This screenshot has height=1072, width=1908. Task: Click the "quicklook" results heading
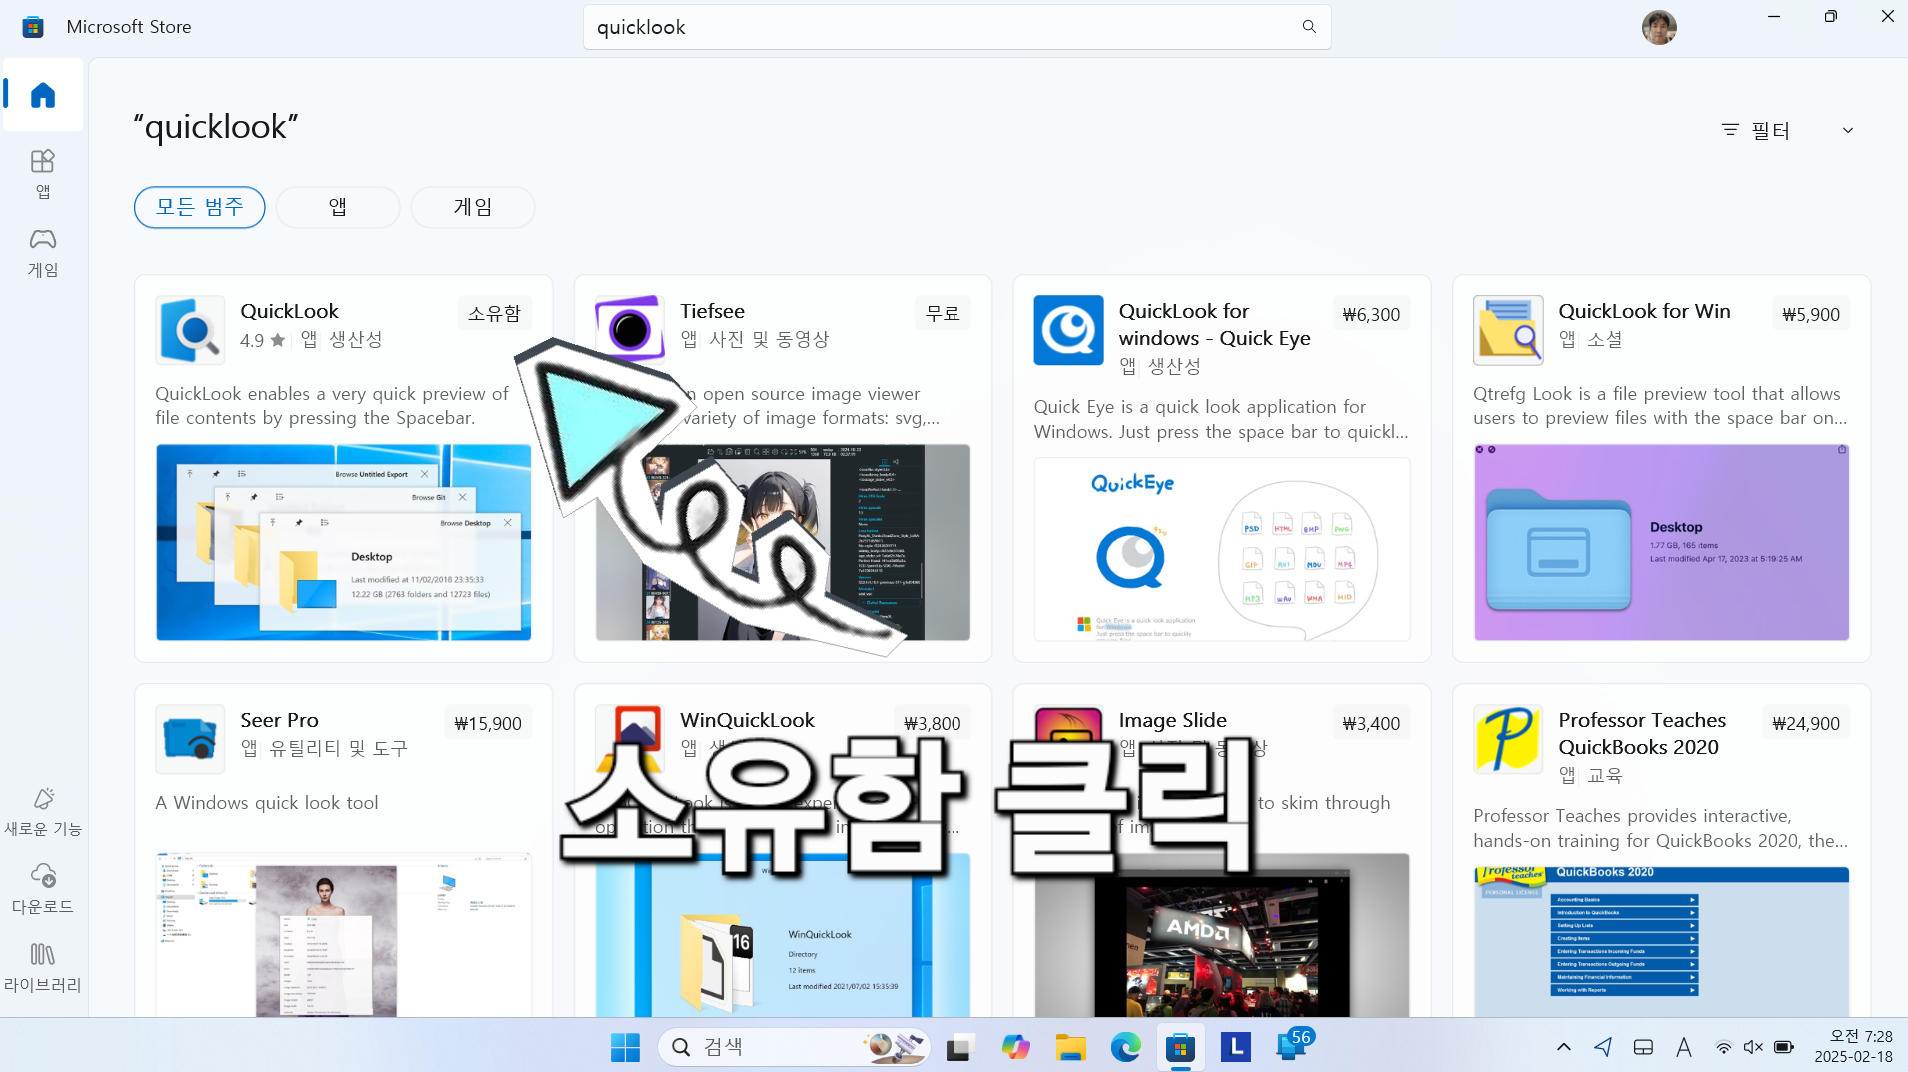tap(216, 127)
